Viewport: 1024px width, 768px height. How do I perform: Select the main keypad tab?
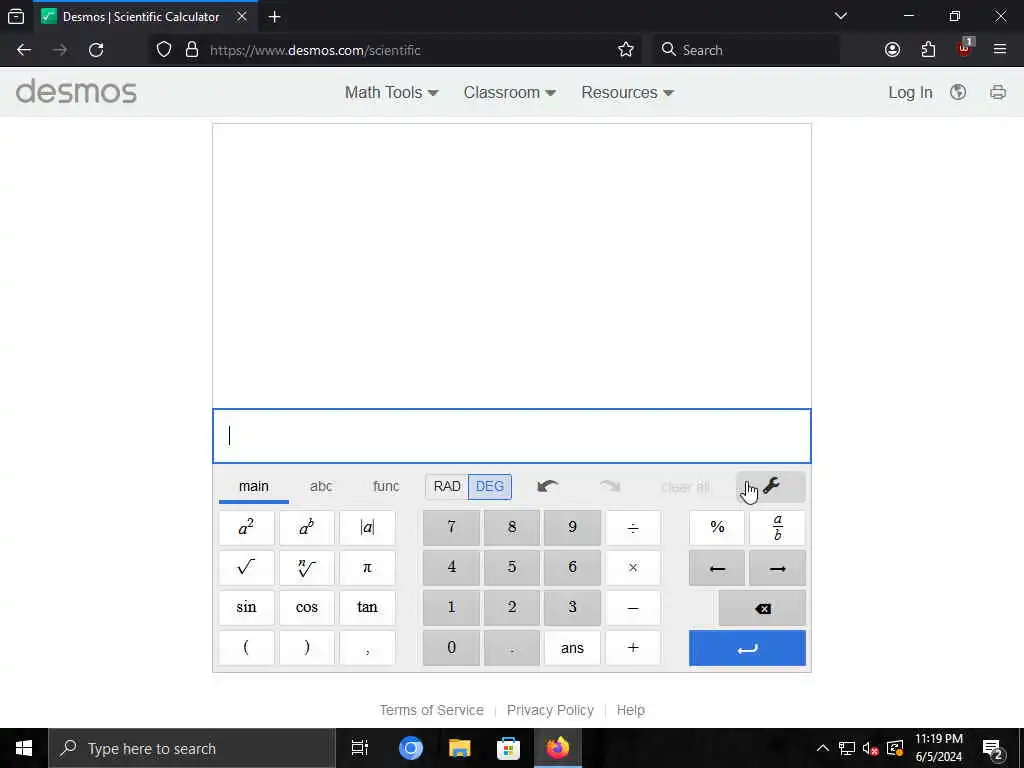(x=254, y=487)
